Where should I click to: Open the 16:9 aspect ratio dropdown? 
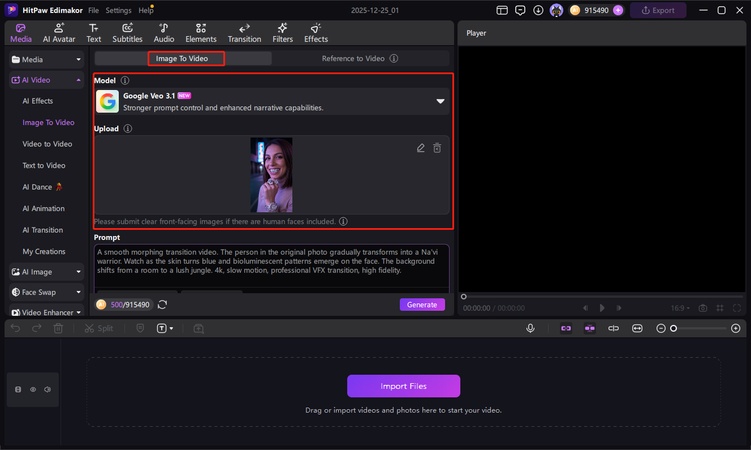[681, 308]
